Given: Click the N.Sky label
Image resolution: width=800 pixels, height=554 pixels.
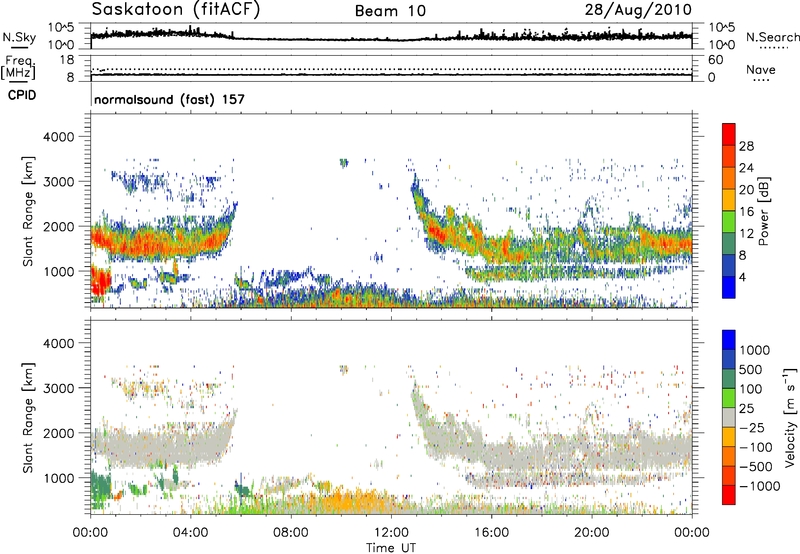Looking at the screenshot, I should coord(19,37).
